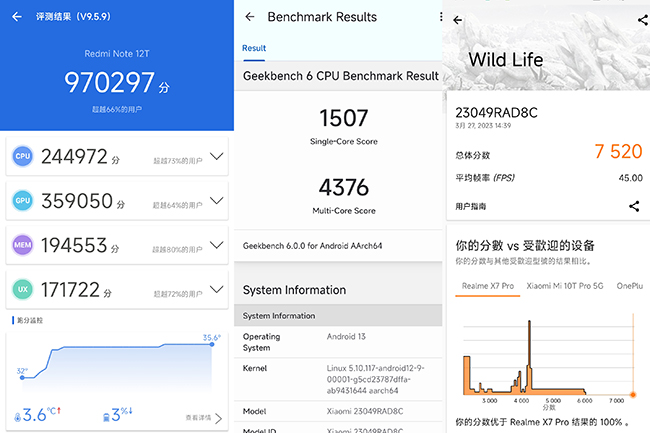The height and width of the screenshot is (433, 650).
Task: Go back from Wild Life screen
Action: pos(457,20)
